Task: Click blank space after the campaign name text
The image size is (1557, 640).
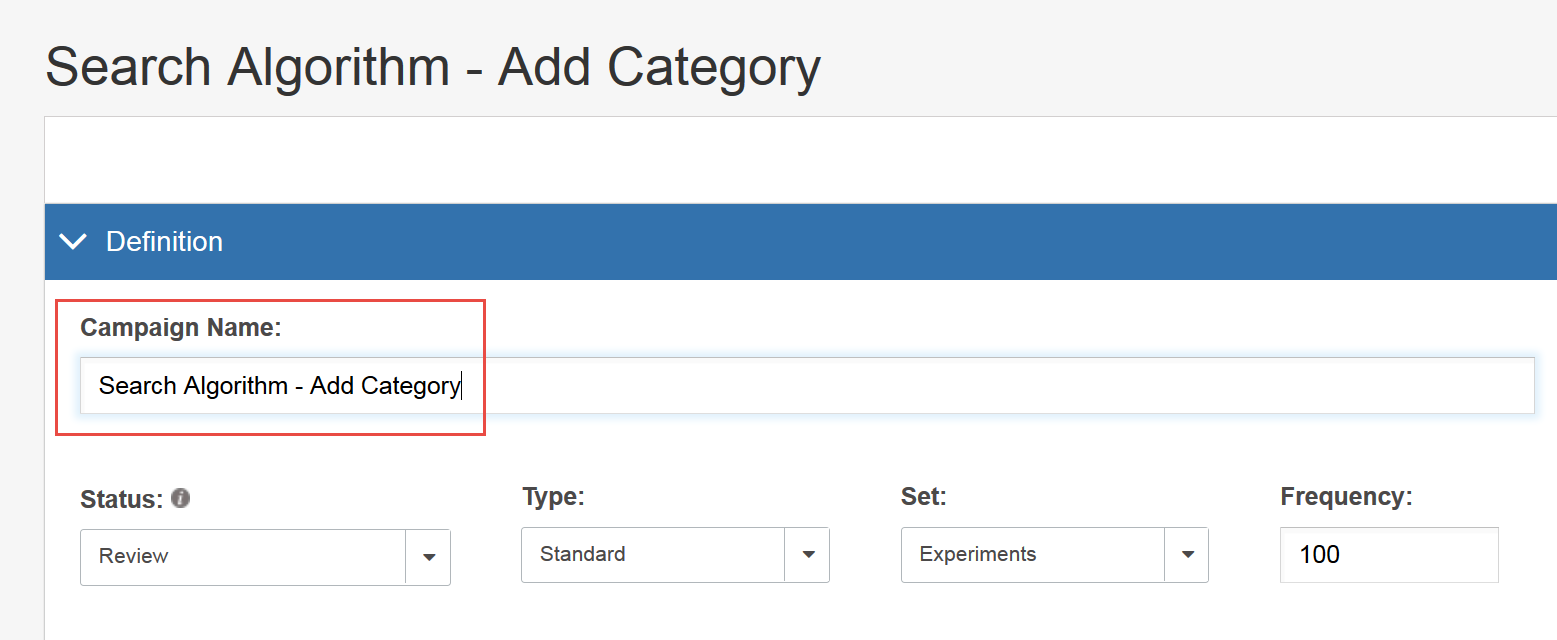Action: click(x=1000, y=386)
